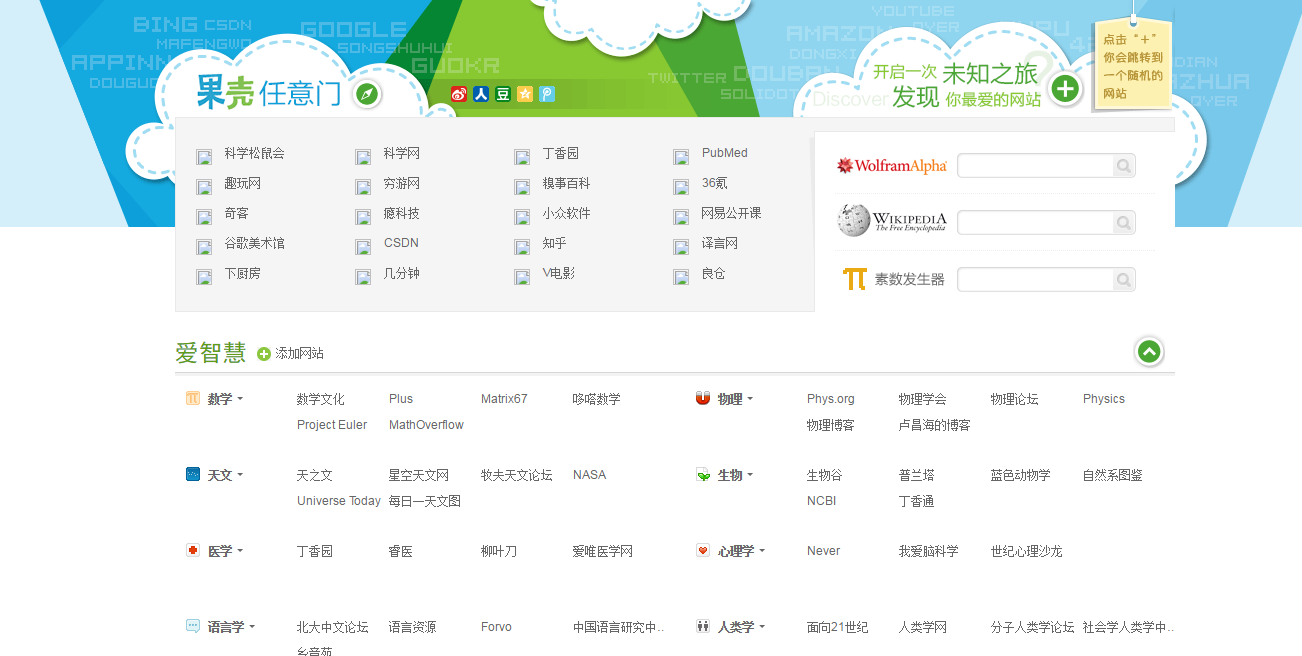
Task: Click the image placeholder beside PubMed
Action: pyautogui.click(x=681, y=156)
